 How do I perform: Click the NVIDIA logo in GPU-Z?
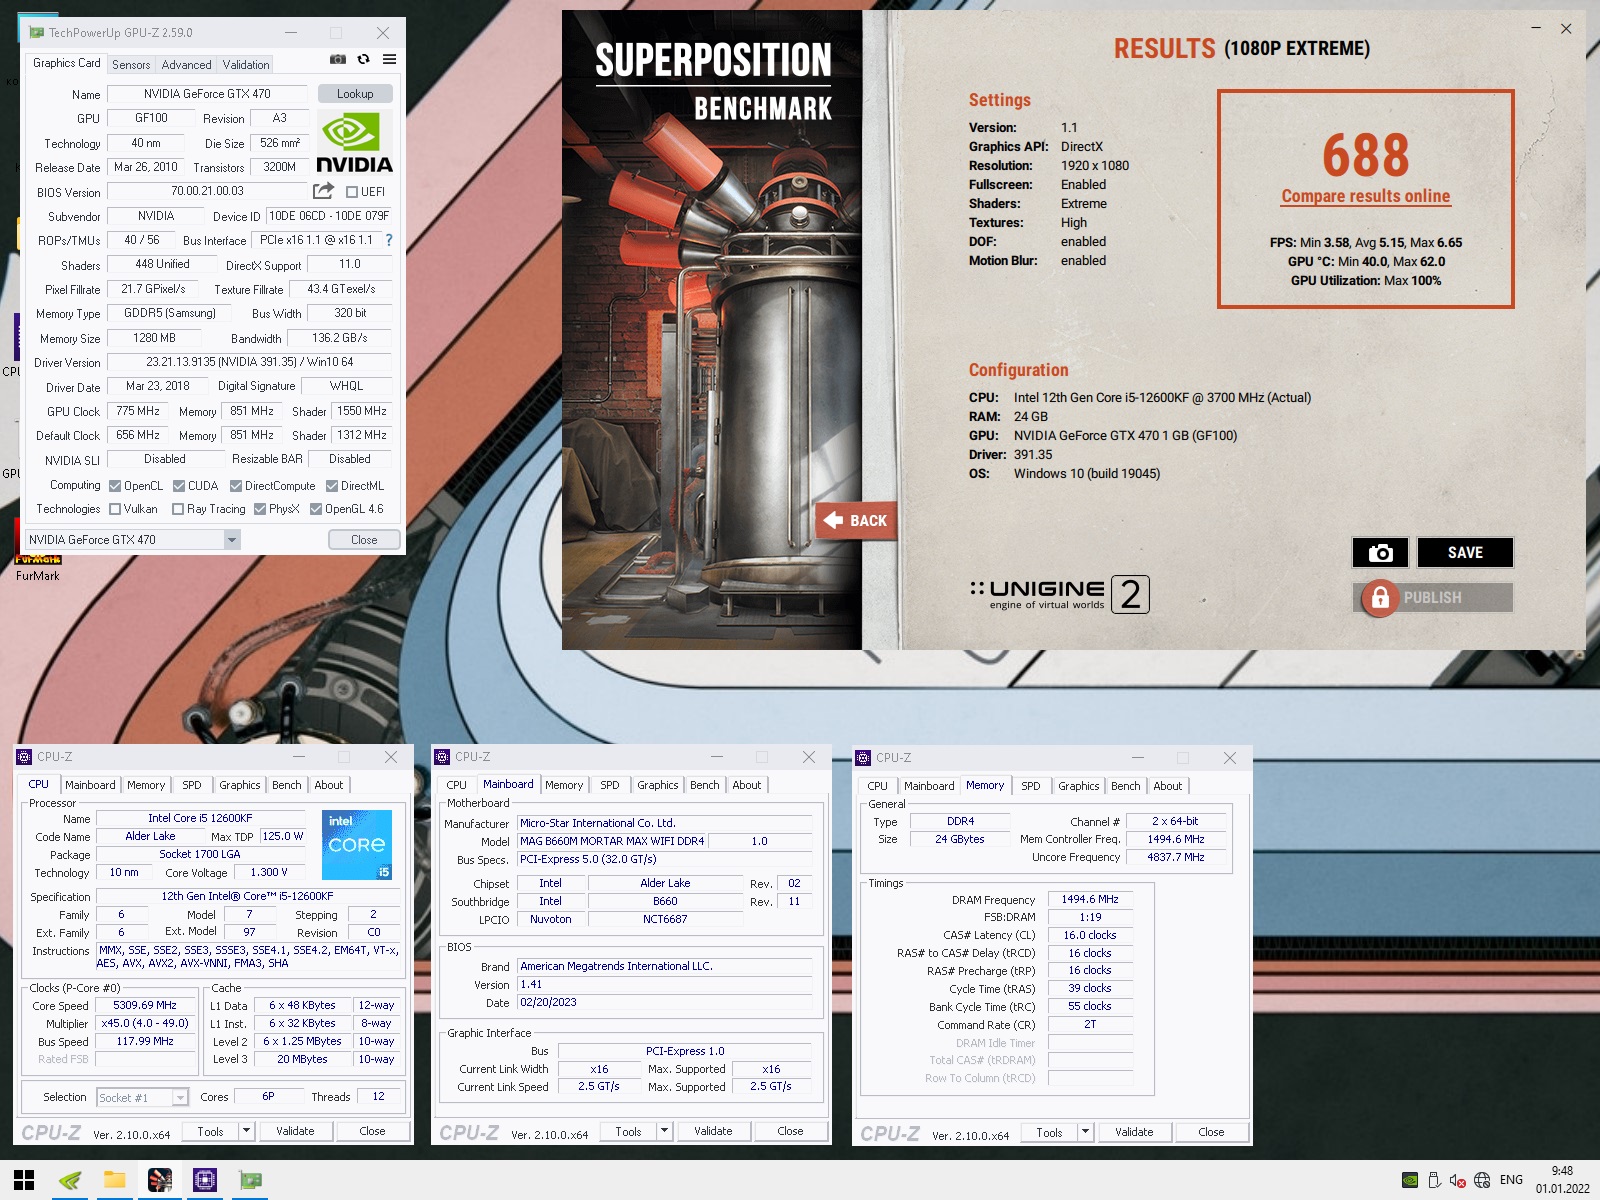coord(354,142)
